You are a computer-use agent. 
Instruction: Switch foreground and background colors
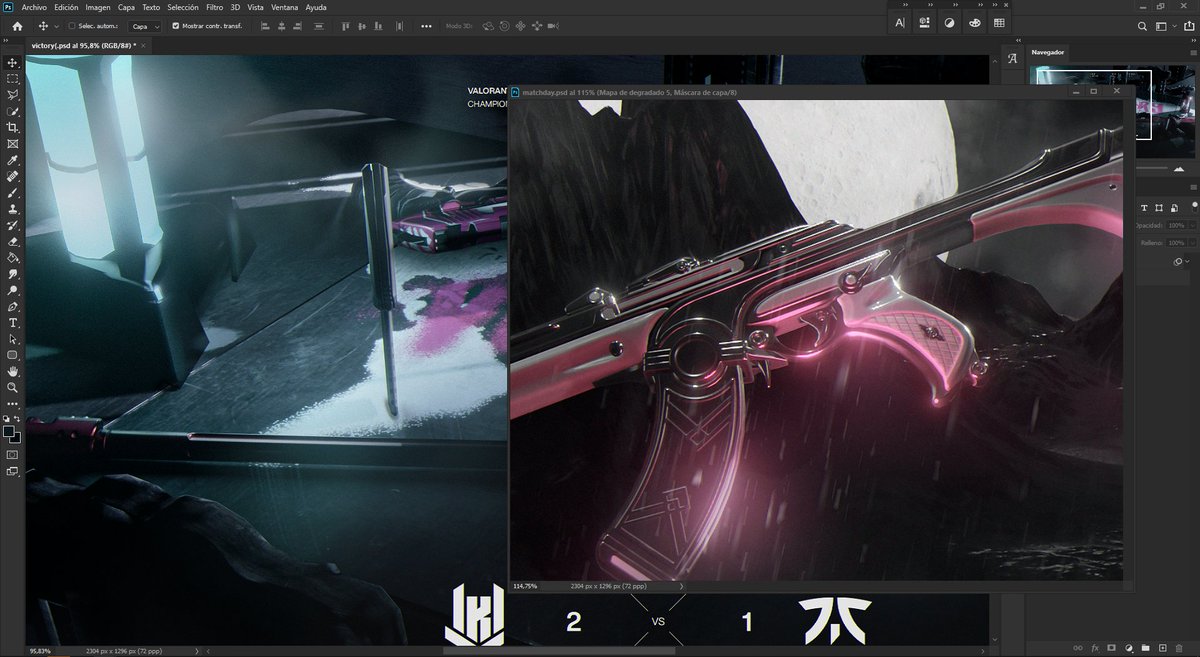pos(19,420)
